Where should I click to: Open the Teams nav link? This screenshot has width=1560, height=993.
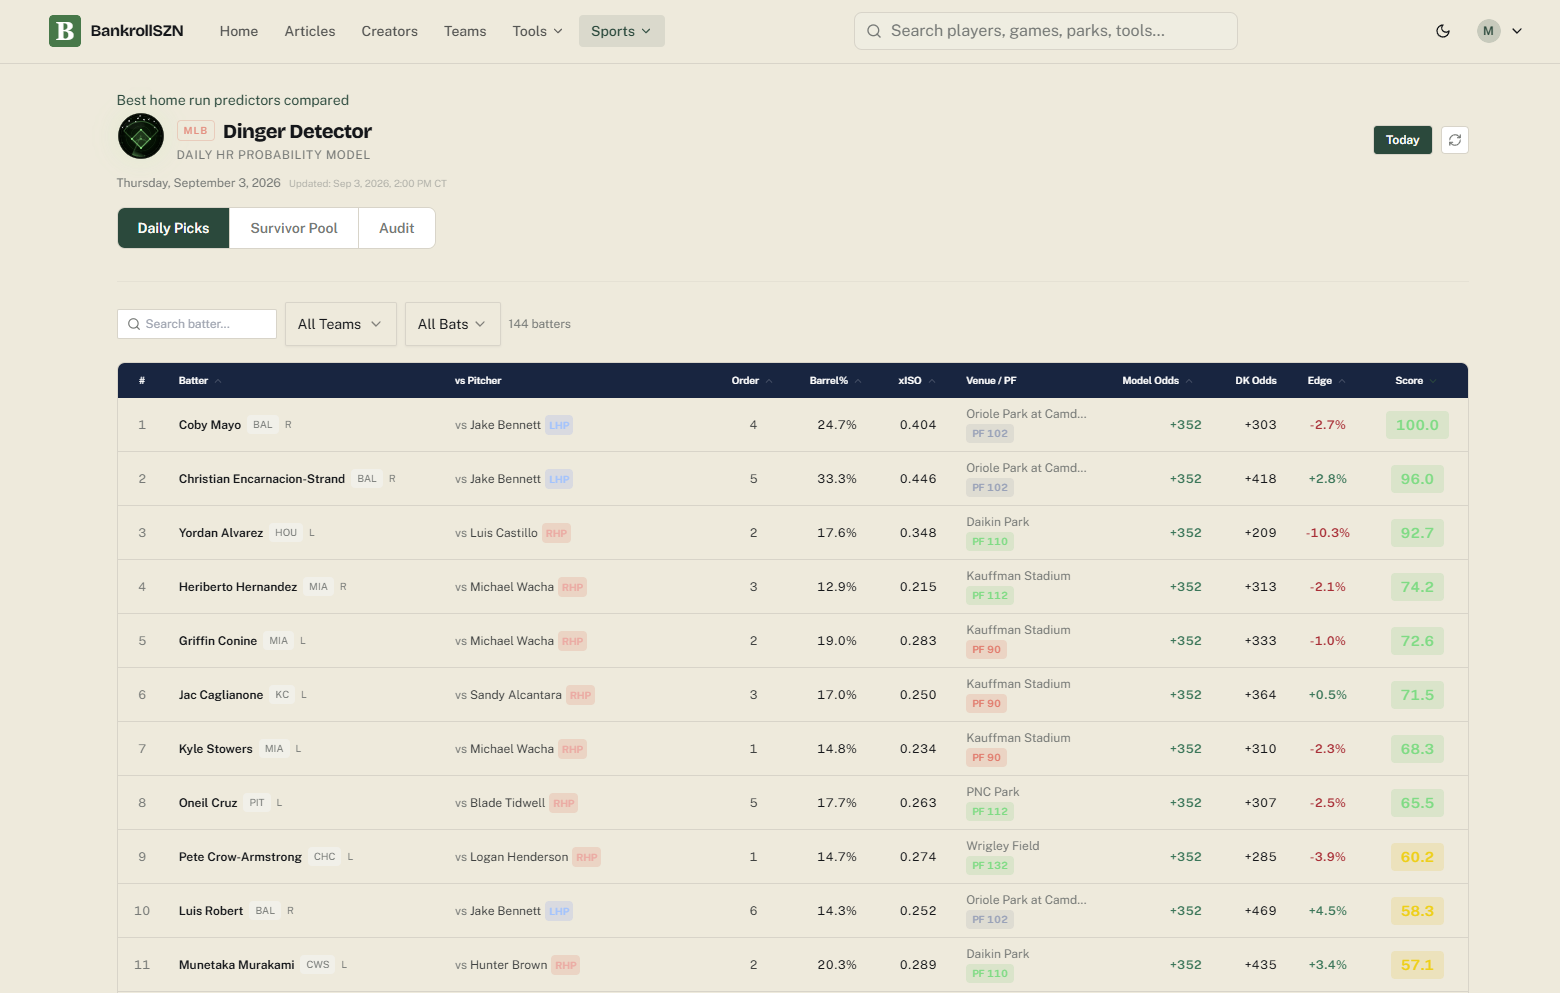pyautogui.click(x=465, y=31)
